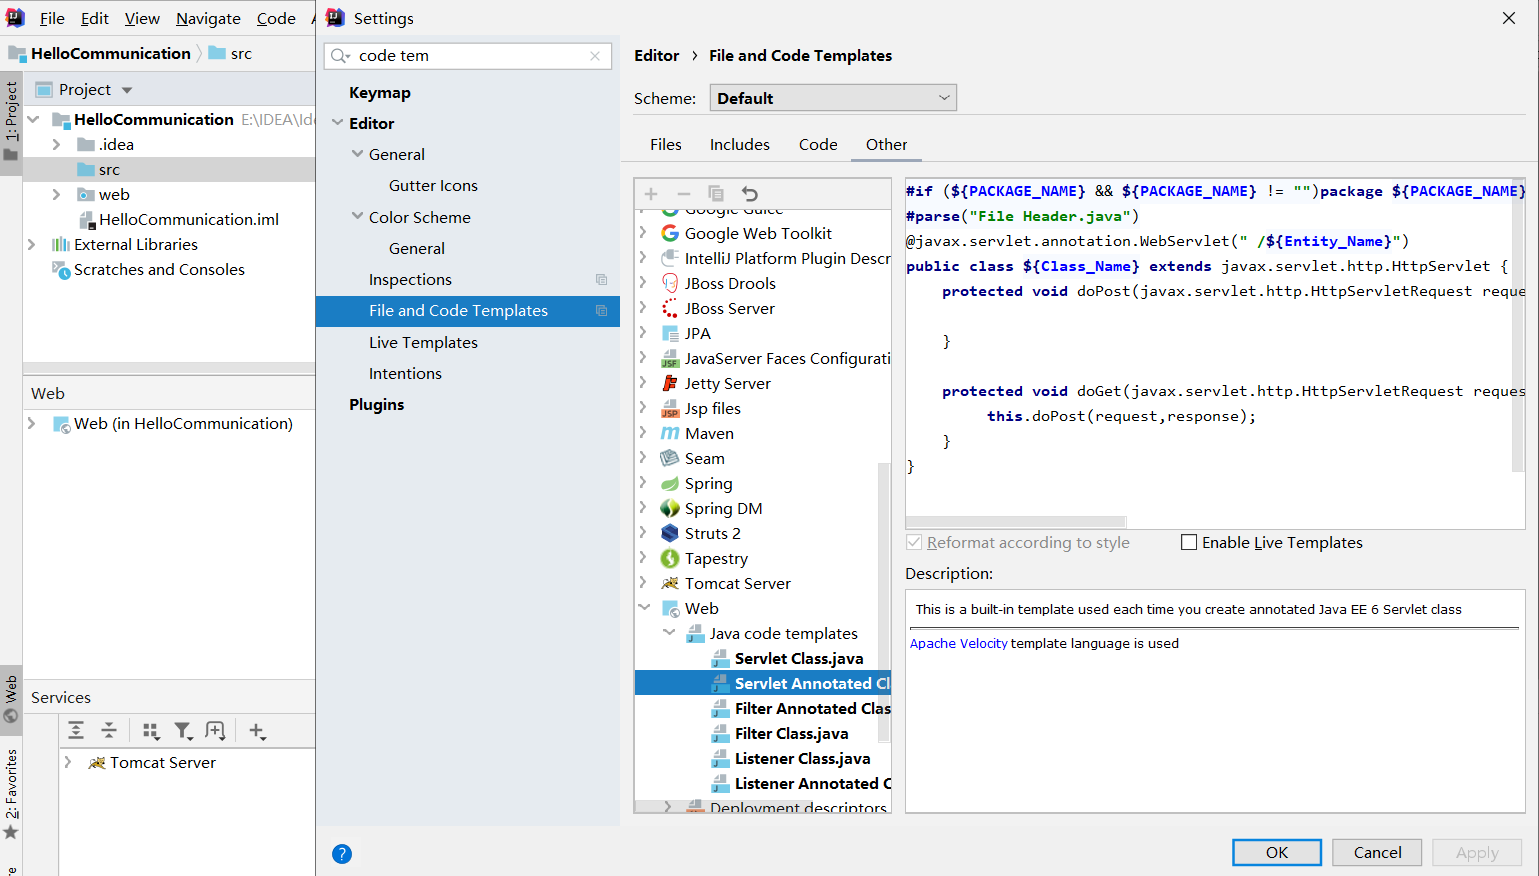Switch to the Files tab
This screenshot has height=876, width=1539.
[666, 144]
